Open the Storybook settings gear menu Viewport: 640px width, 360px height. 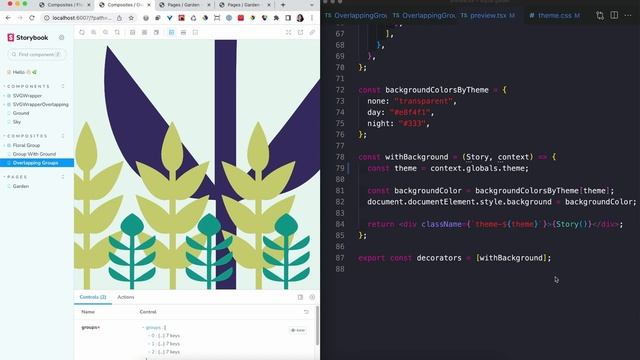pos(62,38)
